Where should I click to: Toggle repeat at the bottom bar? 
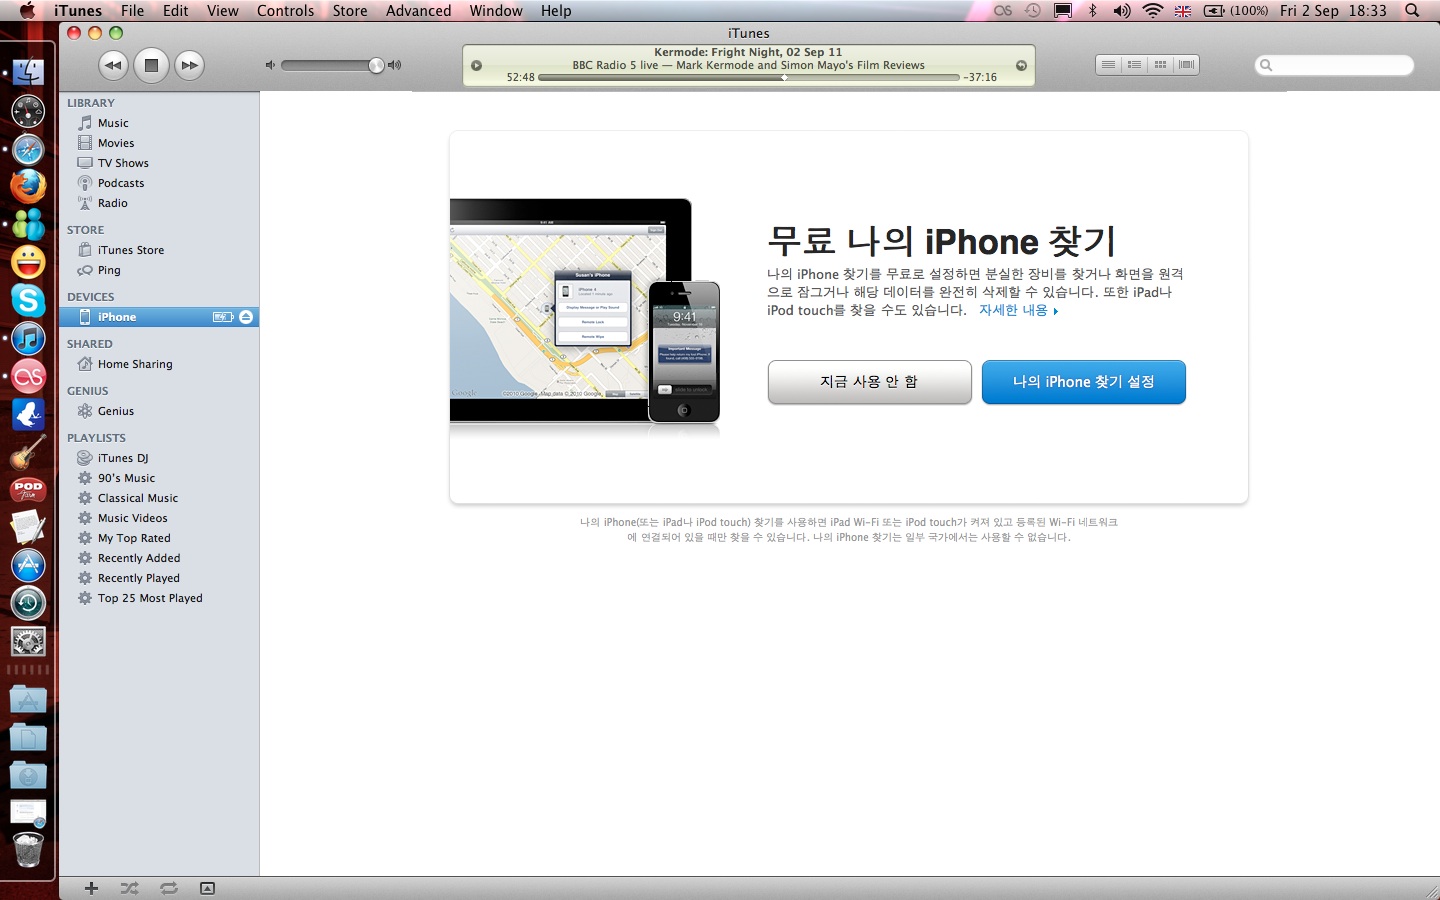pos(168,888)
